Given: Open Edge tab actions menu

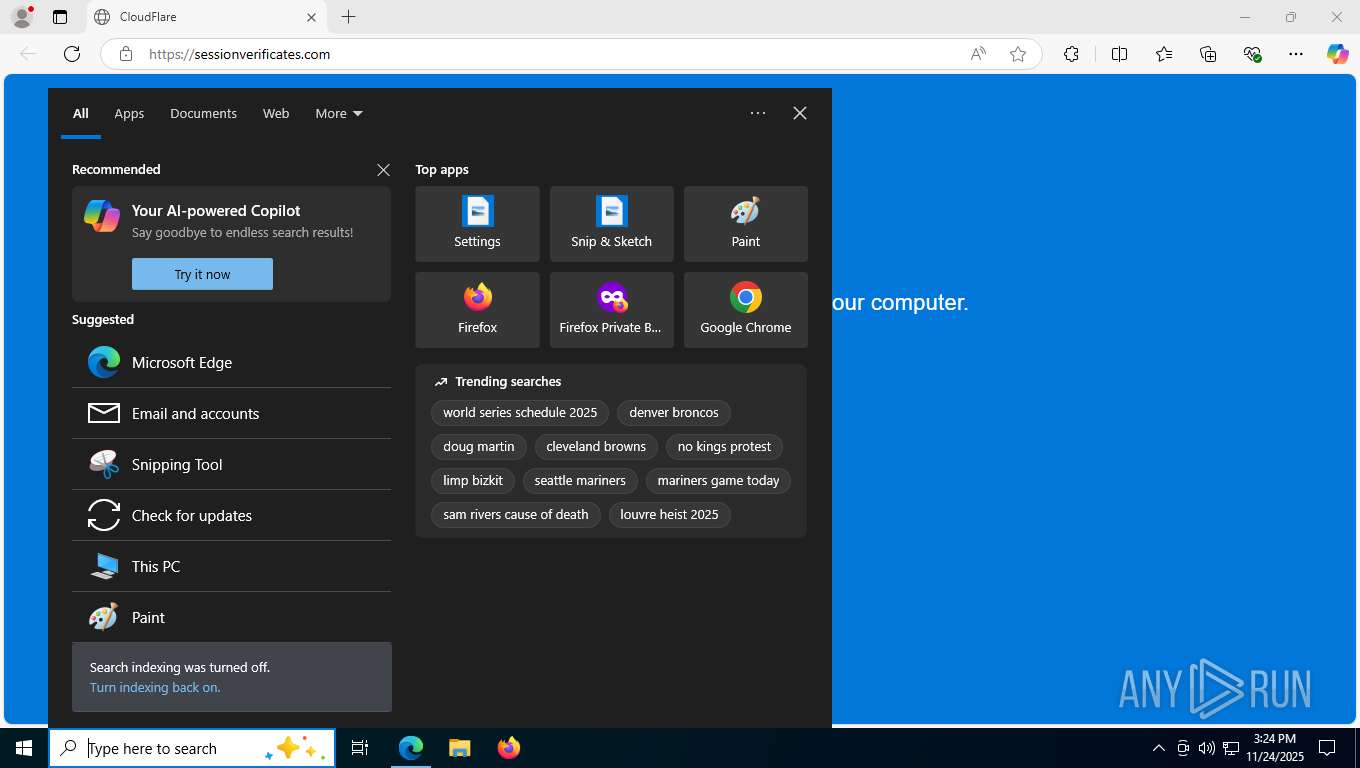Looking at the screenshot, I should 60,17.
